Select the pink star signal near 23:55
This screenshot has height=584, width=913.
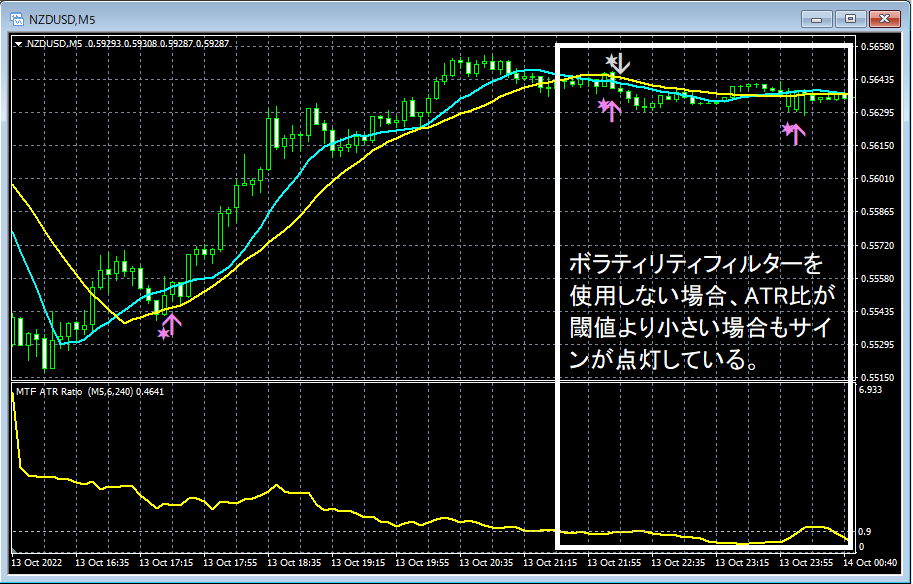pos(788,128)
